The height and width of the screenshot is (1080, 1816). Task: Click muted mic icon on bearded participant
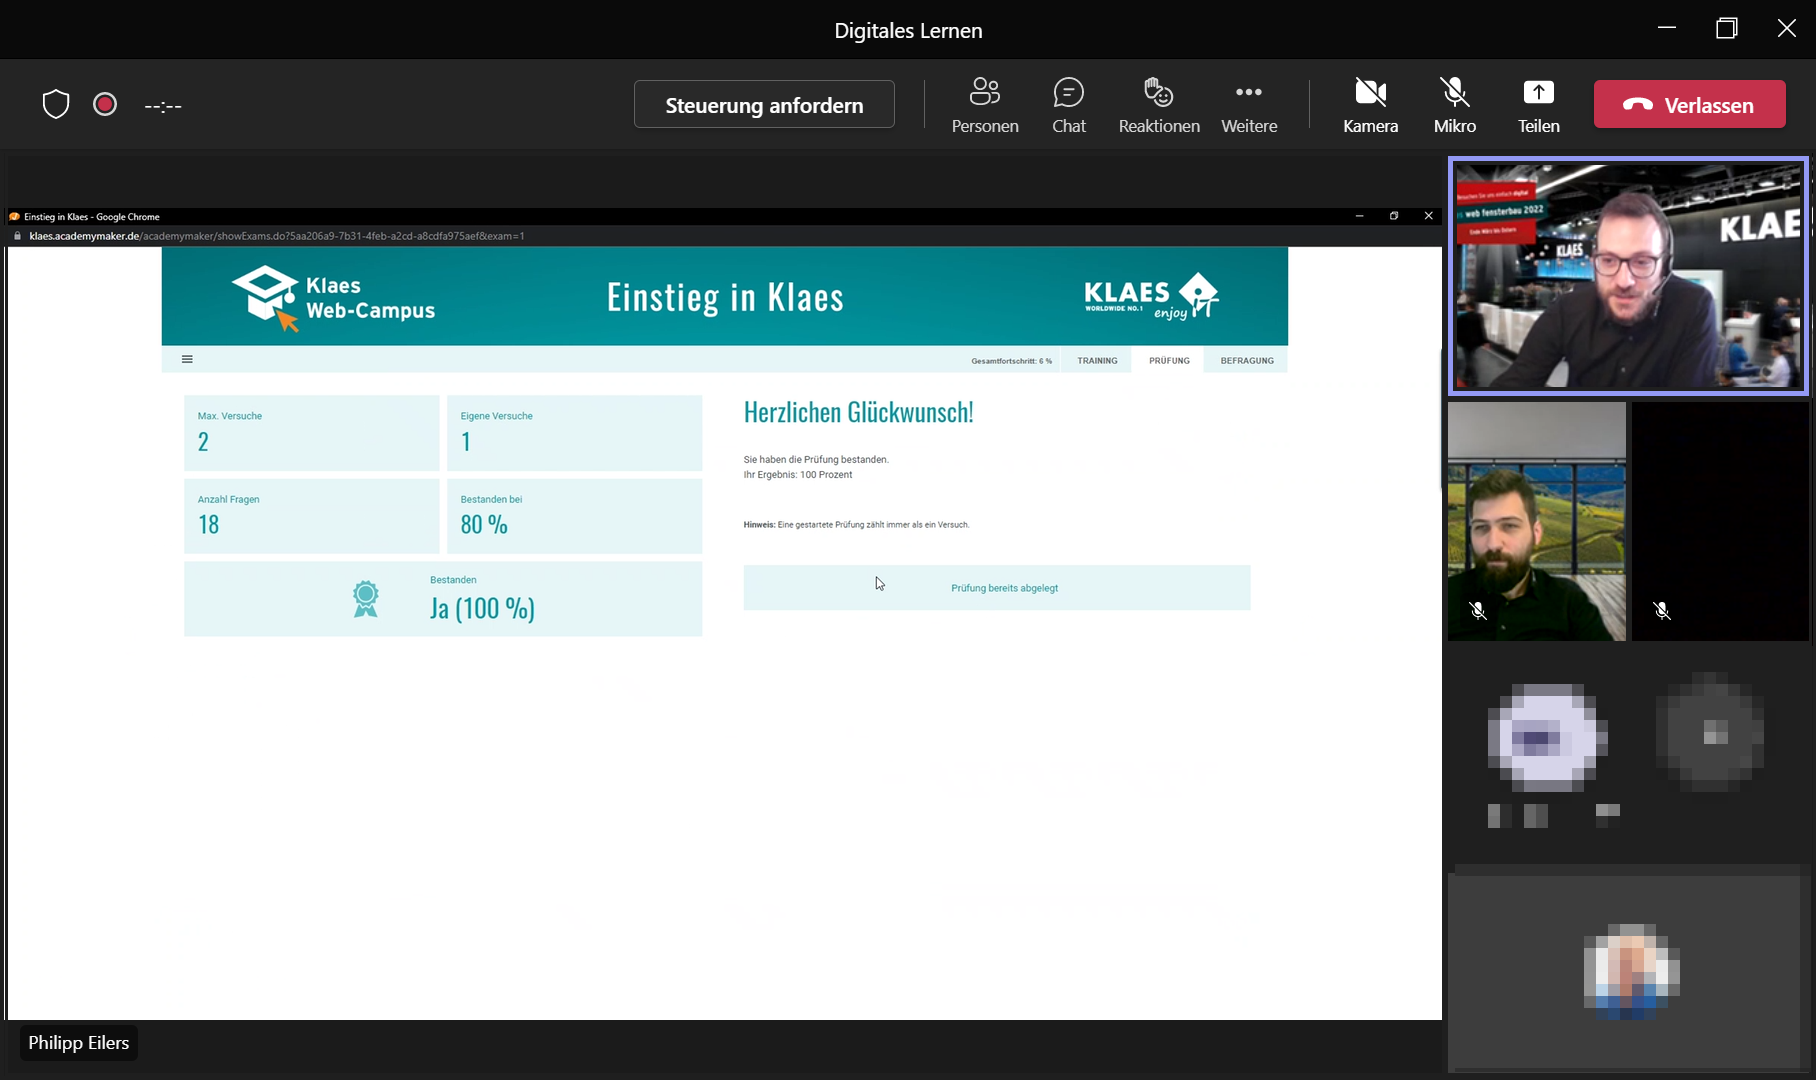coord(1478,610)
